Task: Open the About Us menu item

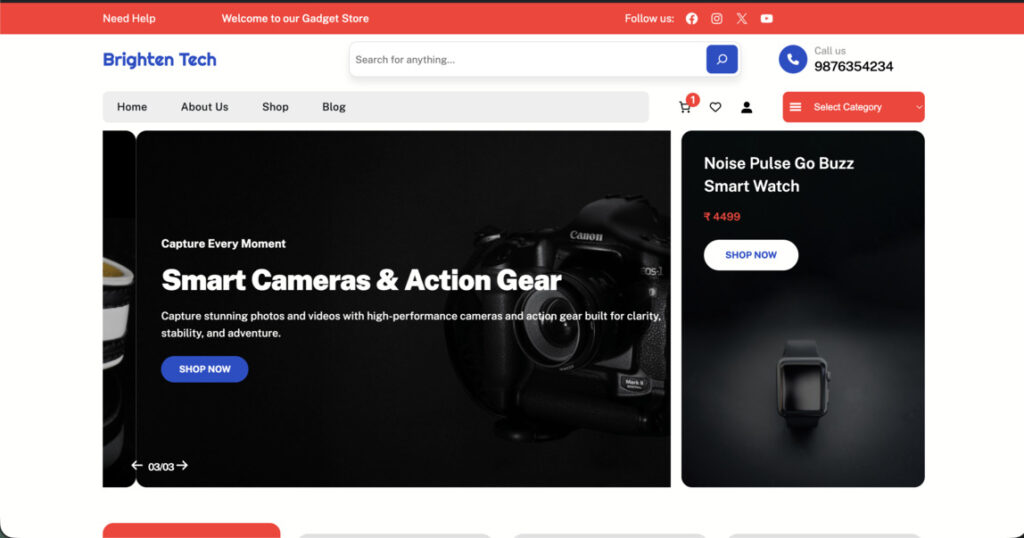Action: click(204, 107)
